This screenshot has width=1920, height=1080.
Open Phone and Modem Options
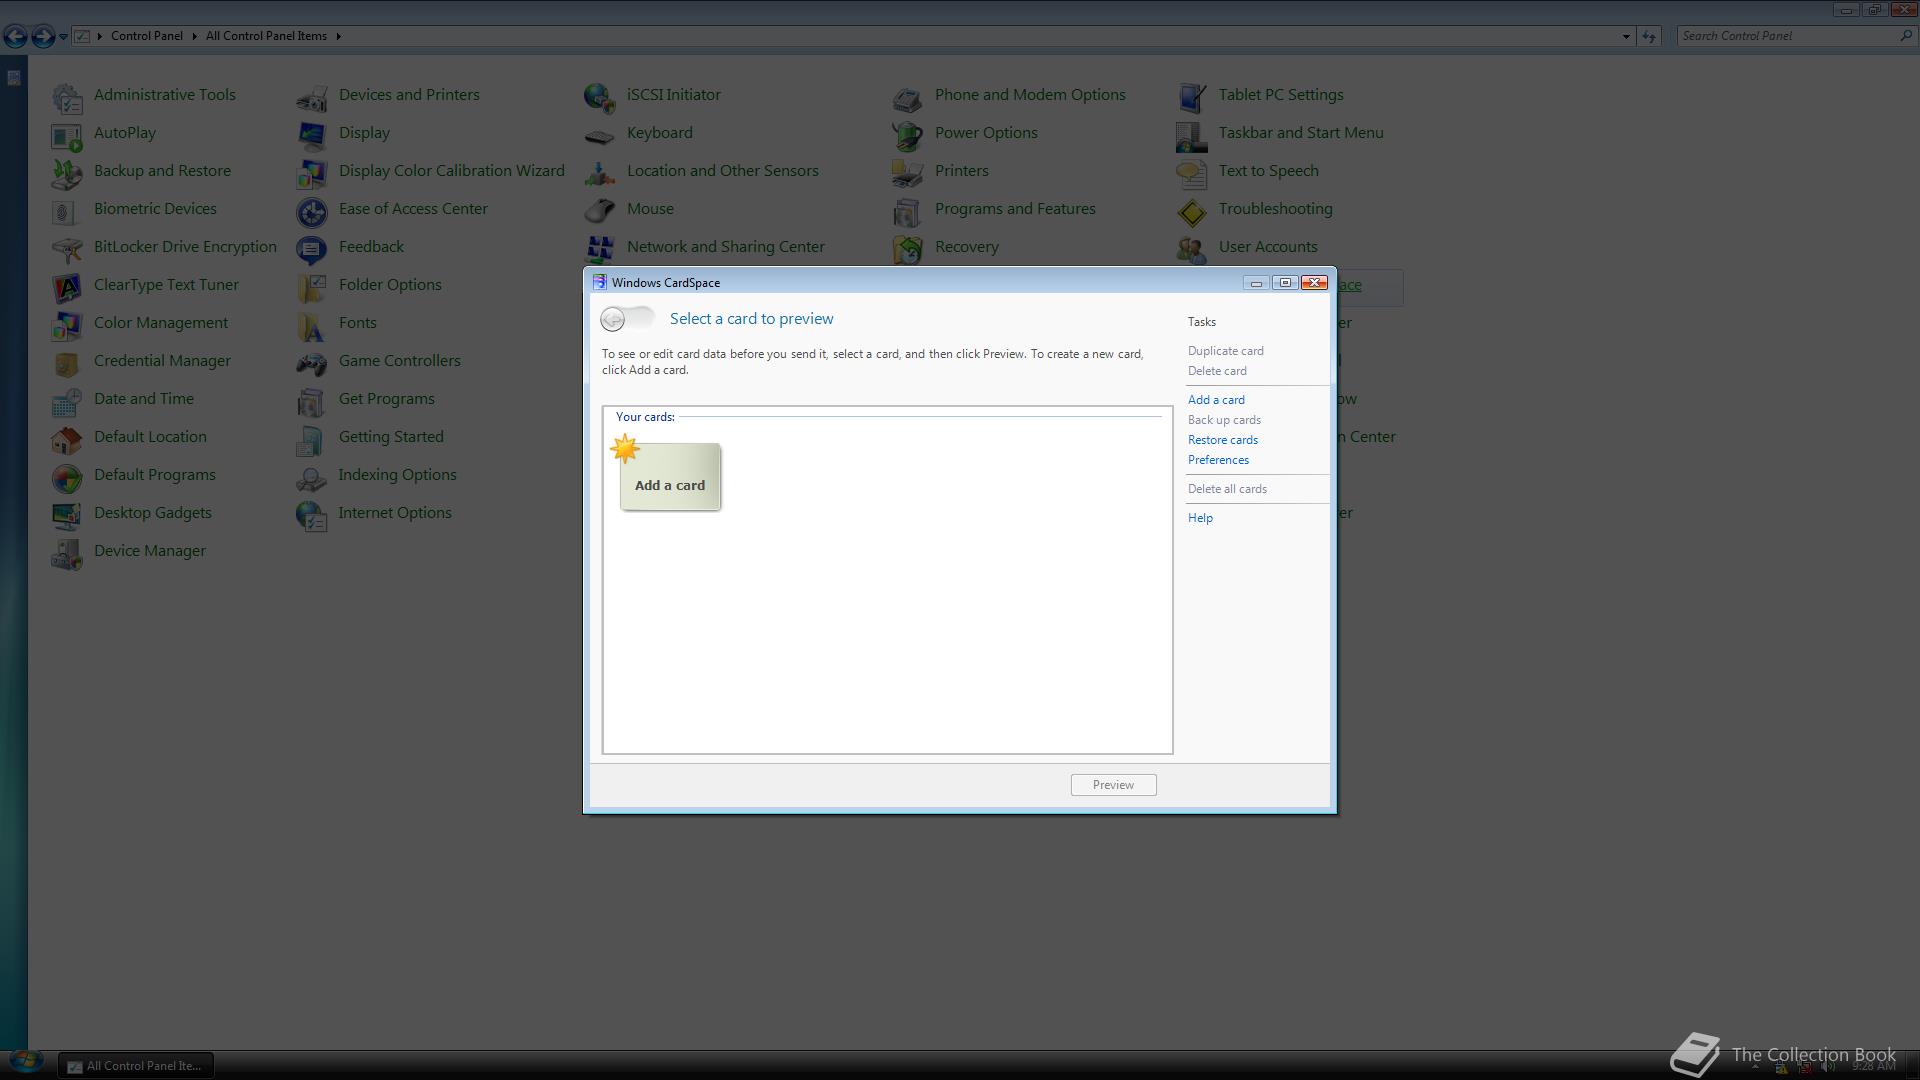click(x=1029, y=95)
